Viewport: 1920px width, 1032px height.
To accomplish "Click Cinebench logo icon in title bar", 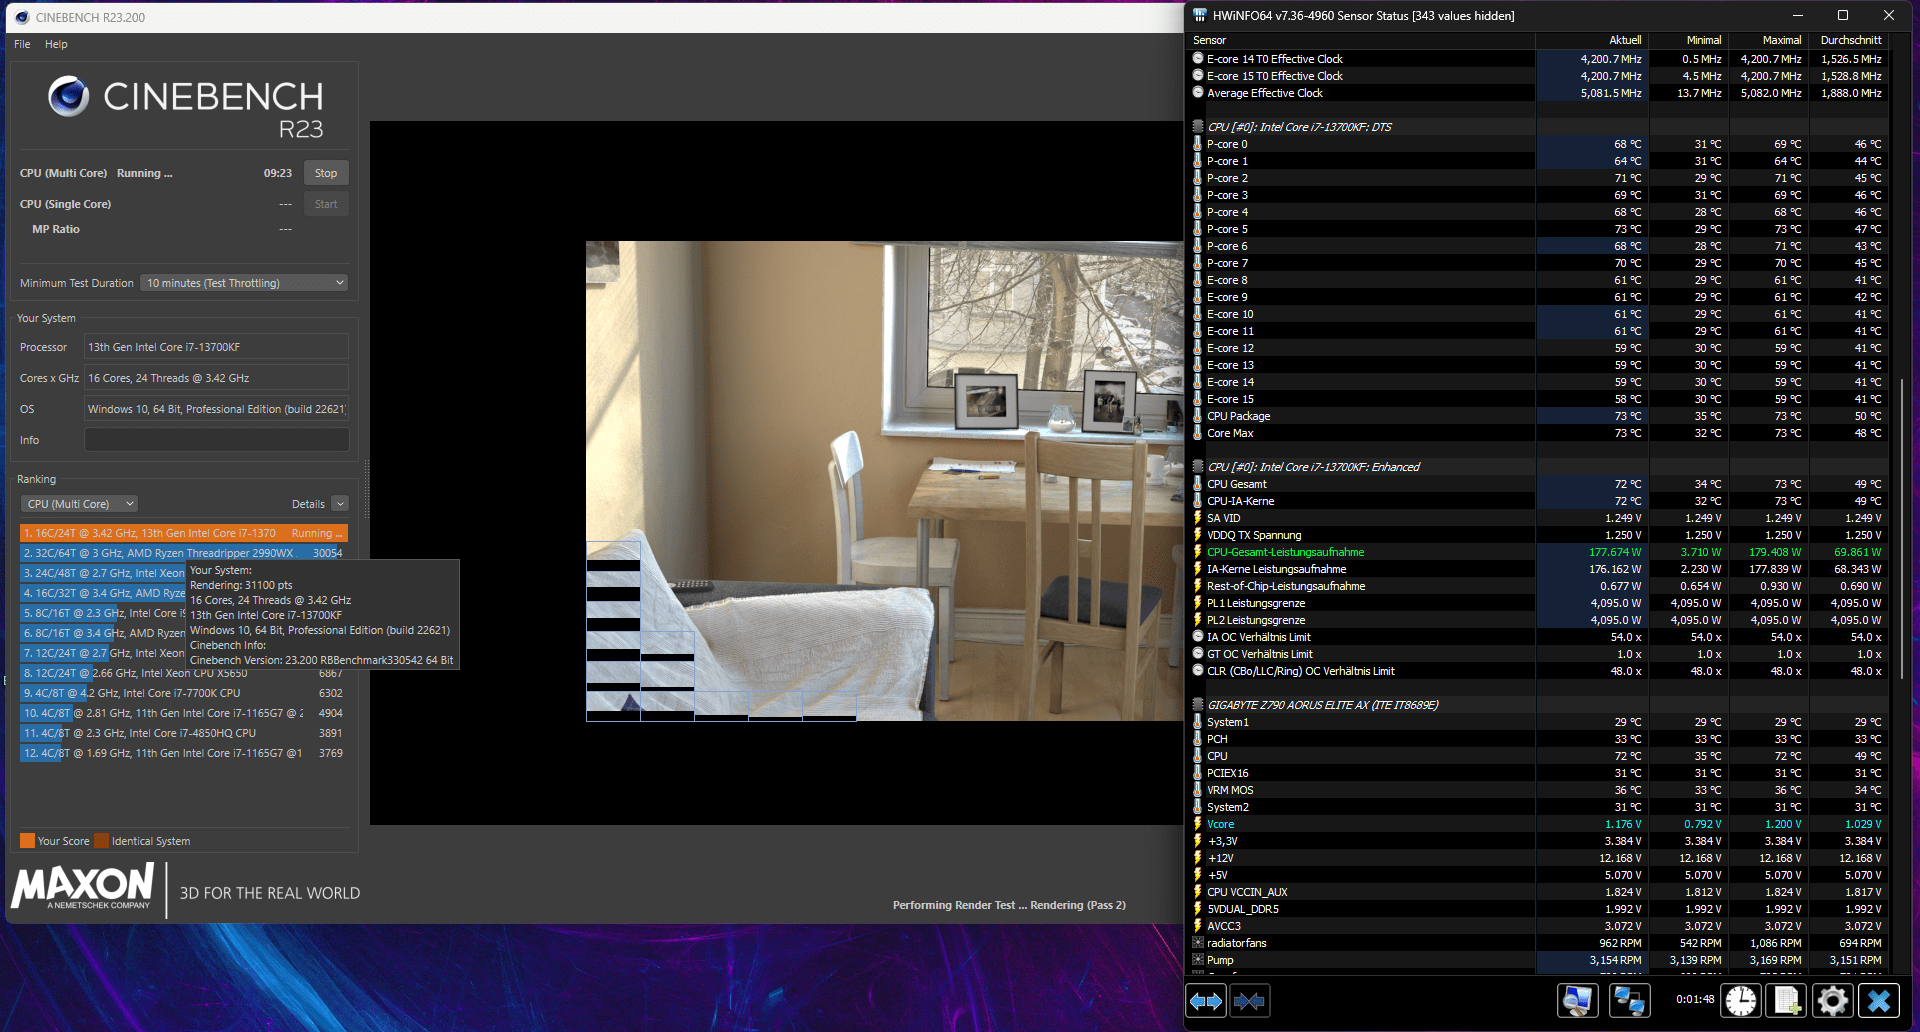I will click(22, 17).
